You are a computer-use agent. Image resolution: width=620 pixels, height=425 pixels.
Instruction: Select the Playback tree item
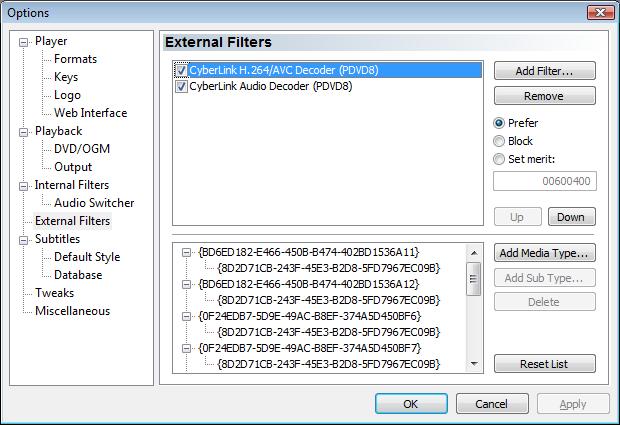point(59,131)
